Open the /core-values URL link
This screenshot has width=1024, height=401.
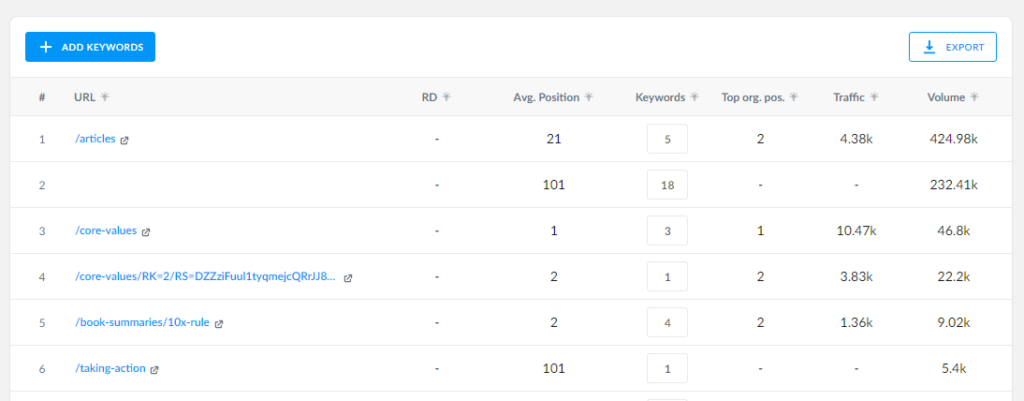pos(106,231)
